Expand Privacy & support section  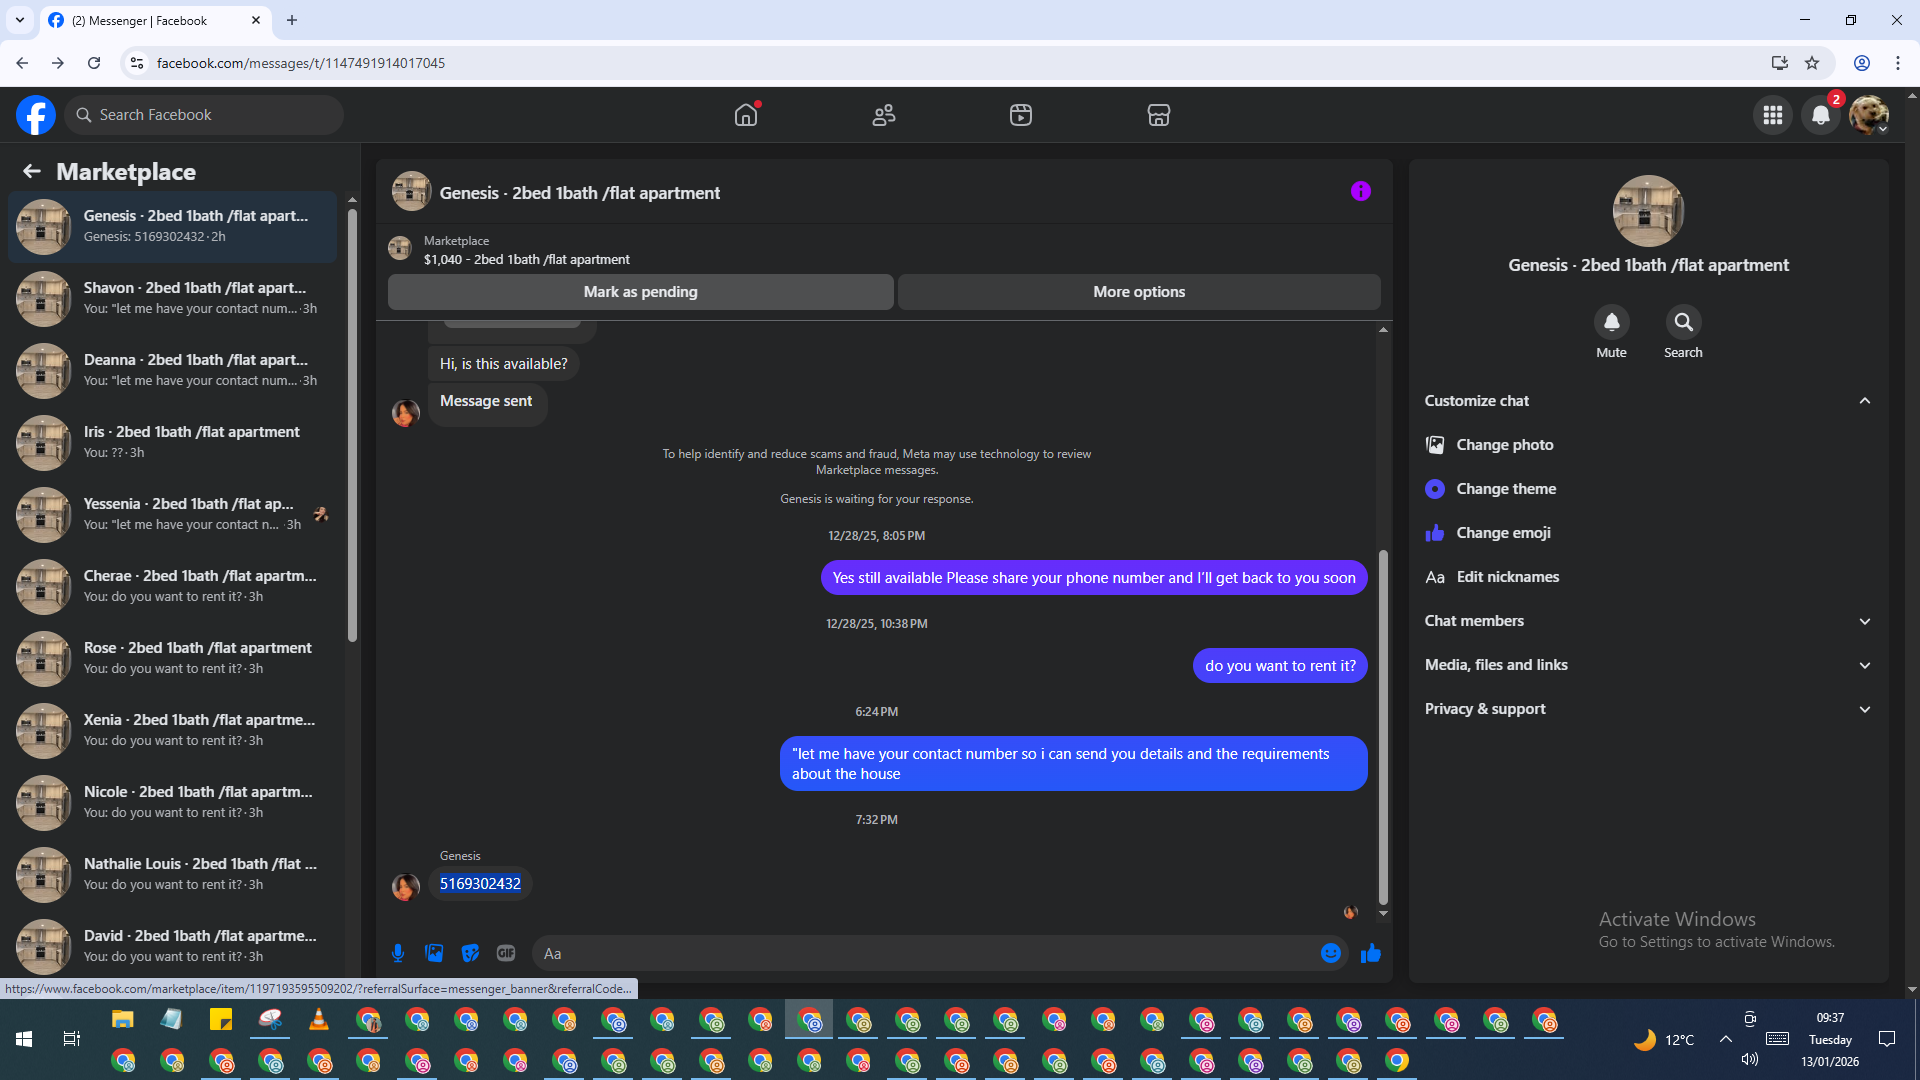tap(1864, 709)
